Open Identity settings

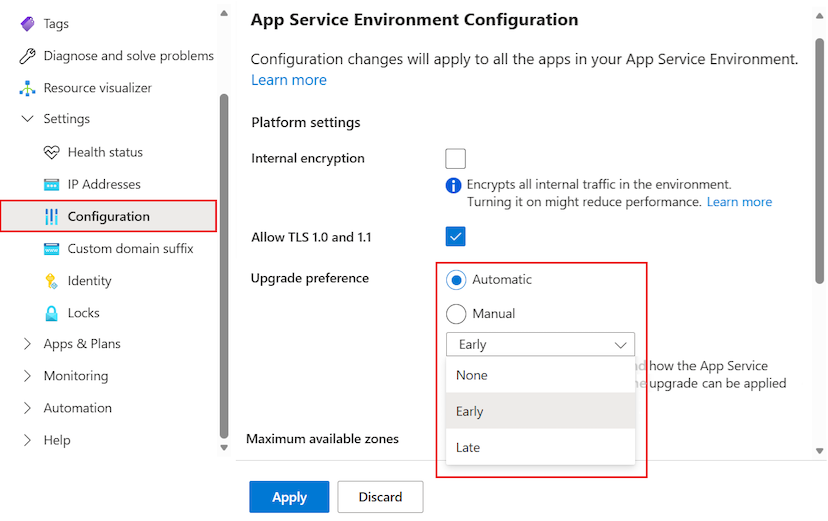89,281
